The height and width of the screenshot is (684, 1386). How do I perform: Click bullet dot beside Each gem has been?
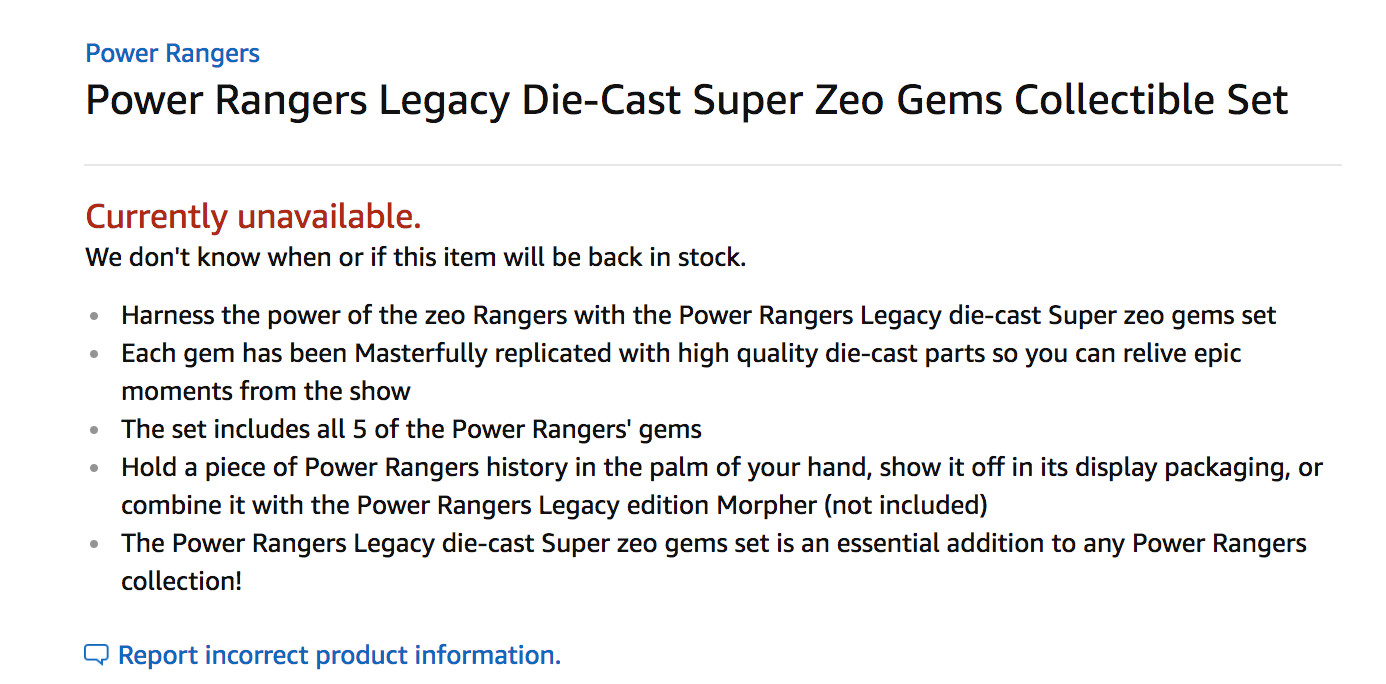coord(94,355)
